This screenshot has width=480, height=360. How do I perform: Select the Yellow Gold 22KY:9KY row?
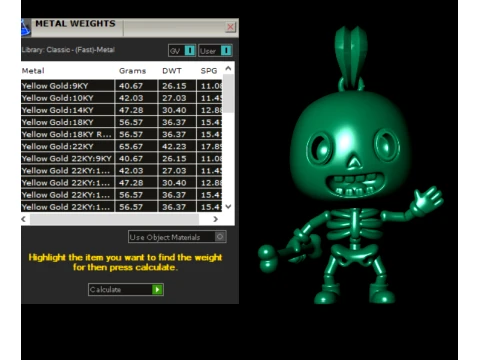coord(122,158)
